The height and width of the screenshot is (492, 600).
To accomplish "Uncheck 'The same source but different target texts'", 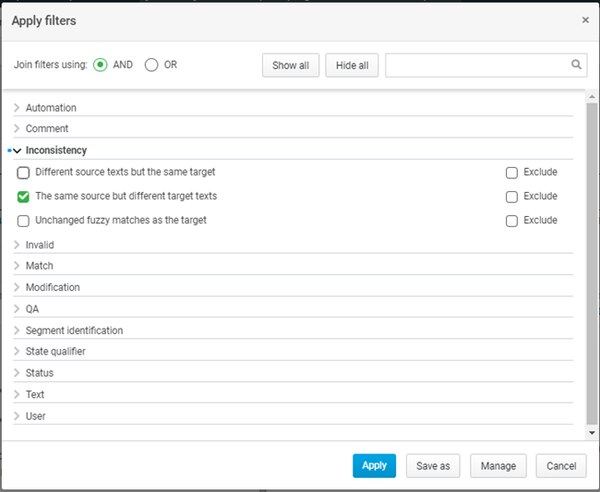I will [x=24, y=196].
